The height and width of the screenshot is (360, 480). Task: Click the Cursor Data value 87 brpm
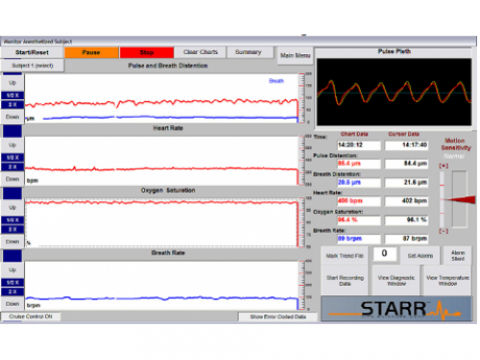[x=406, y=239]
